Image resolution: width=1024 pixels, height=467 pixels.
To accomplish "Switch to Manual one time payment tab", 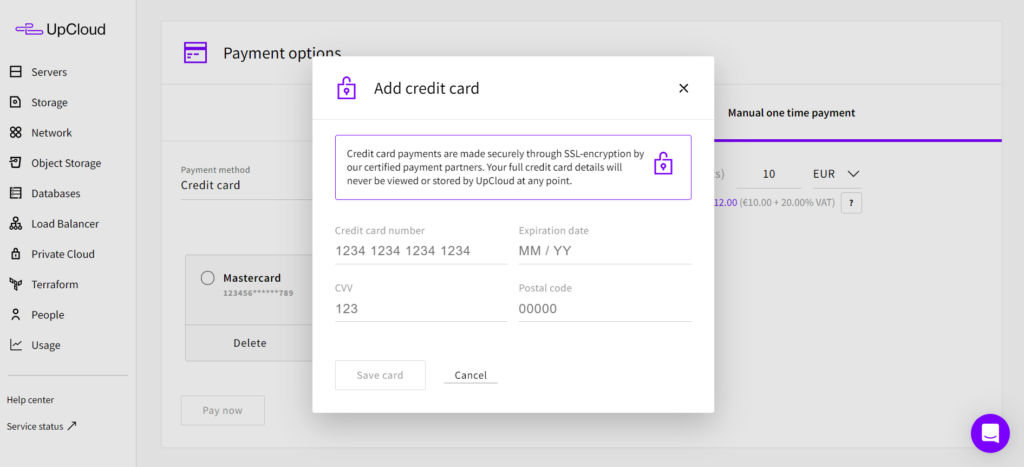I will point(791,113).
